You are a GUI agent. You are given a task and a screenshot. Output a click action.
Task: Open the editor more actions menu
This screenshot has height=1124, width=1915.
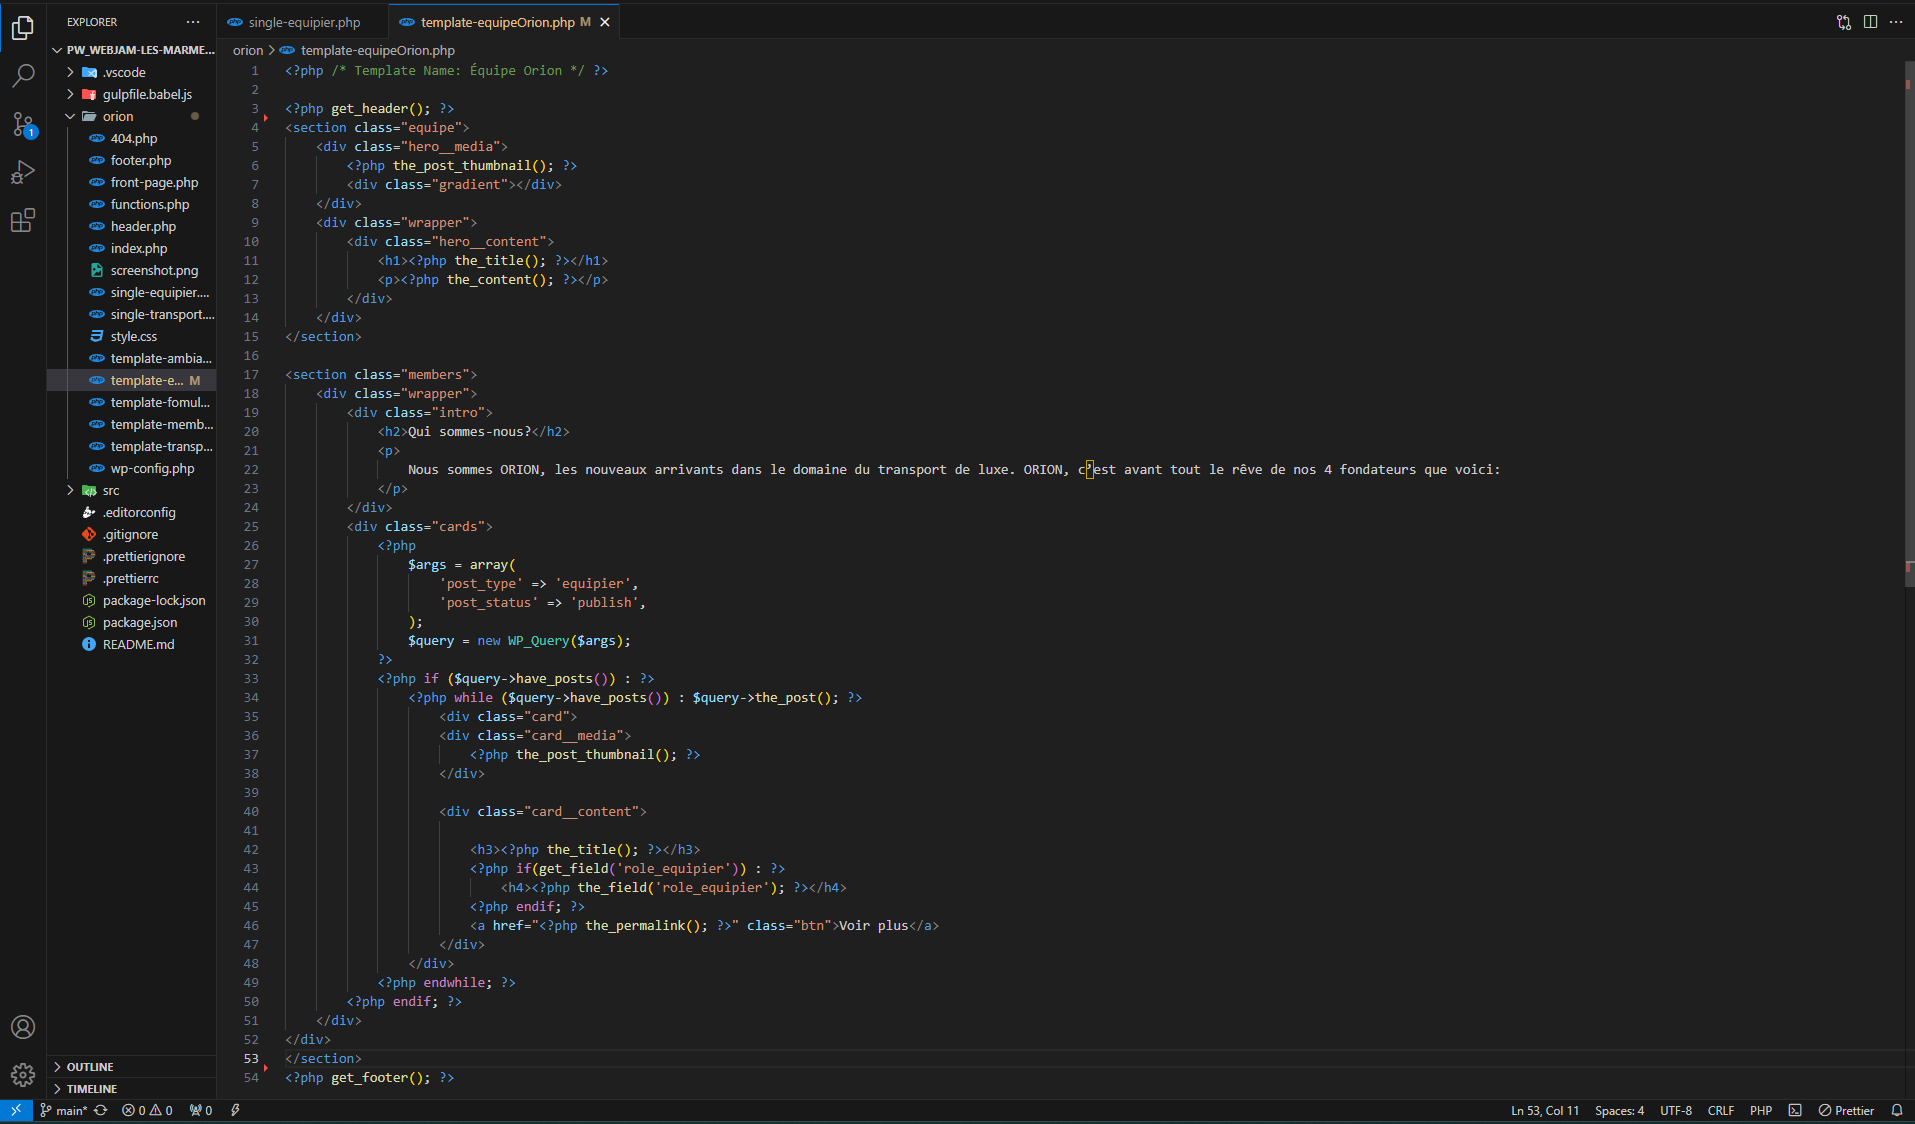coord(1897,21)
